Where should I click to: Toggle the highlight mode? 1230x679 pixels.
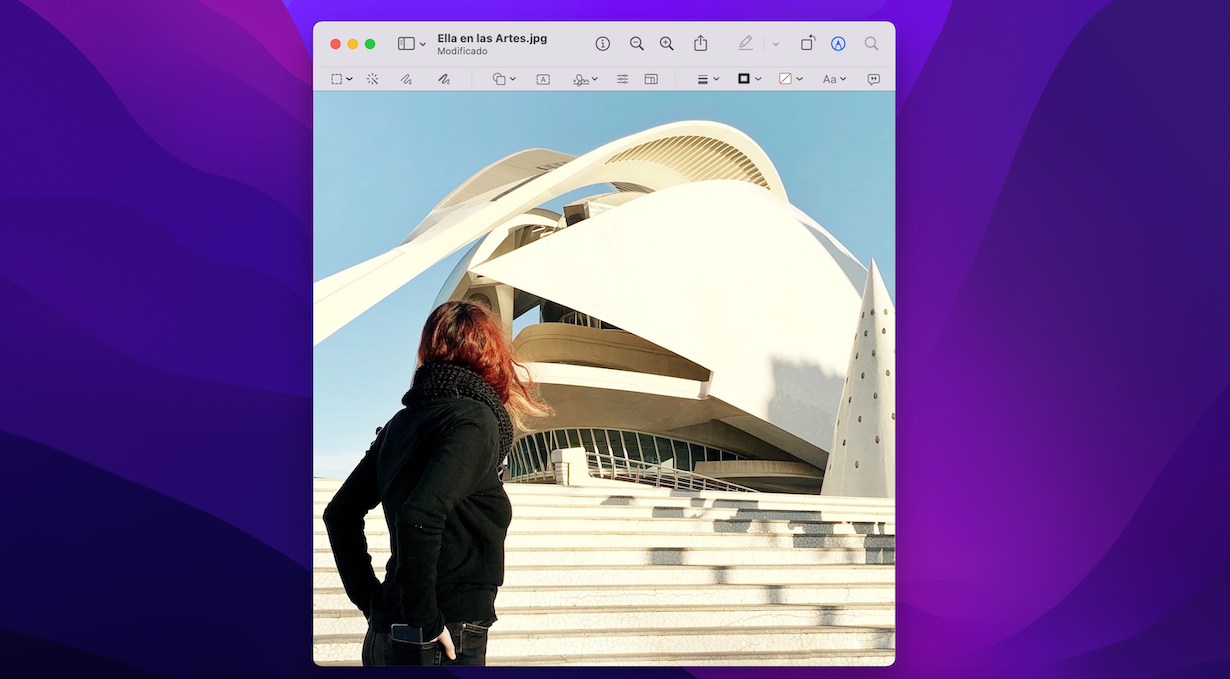745,43
